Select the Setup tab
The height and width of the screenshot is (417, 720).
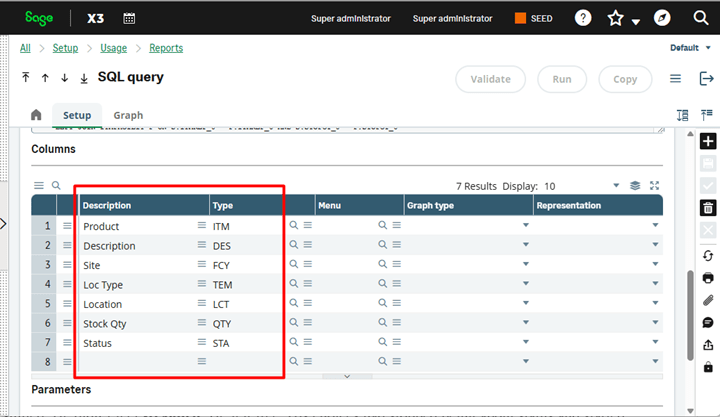77,115
